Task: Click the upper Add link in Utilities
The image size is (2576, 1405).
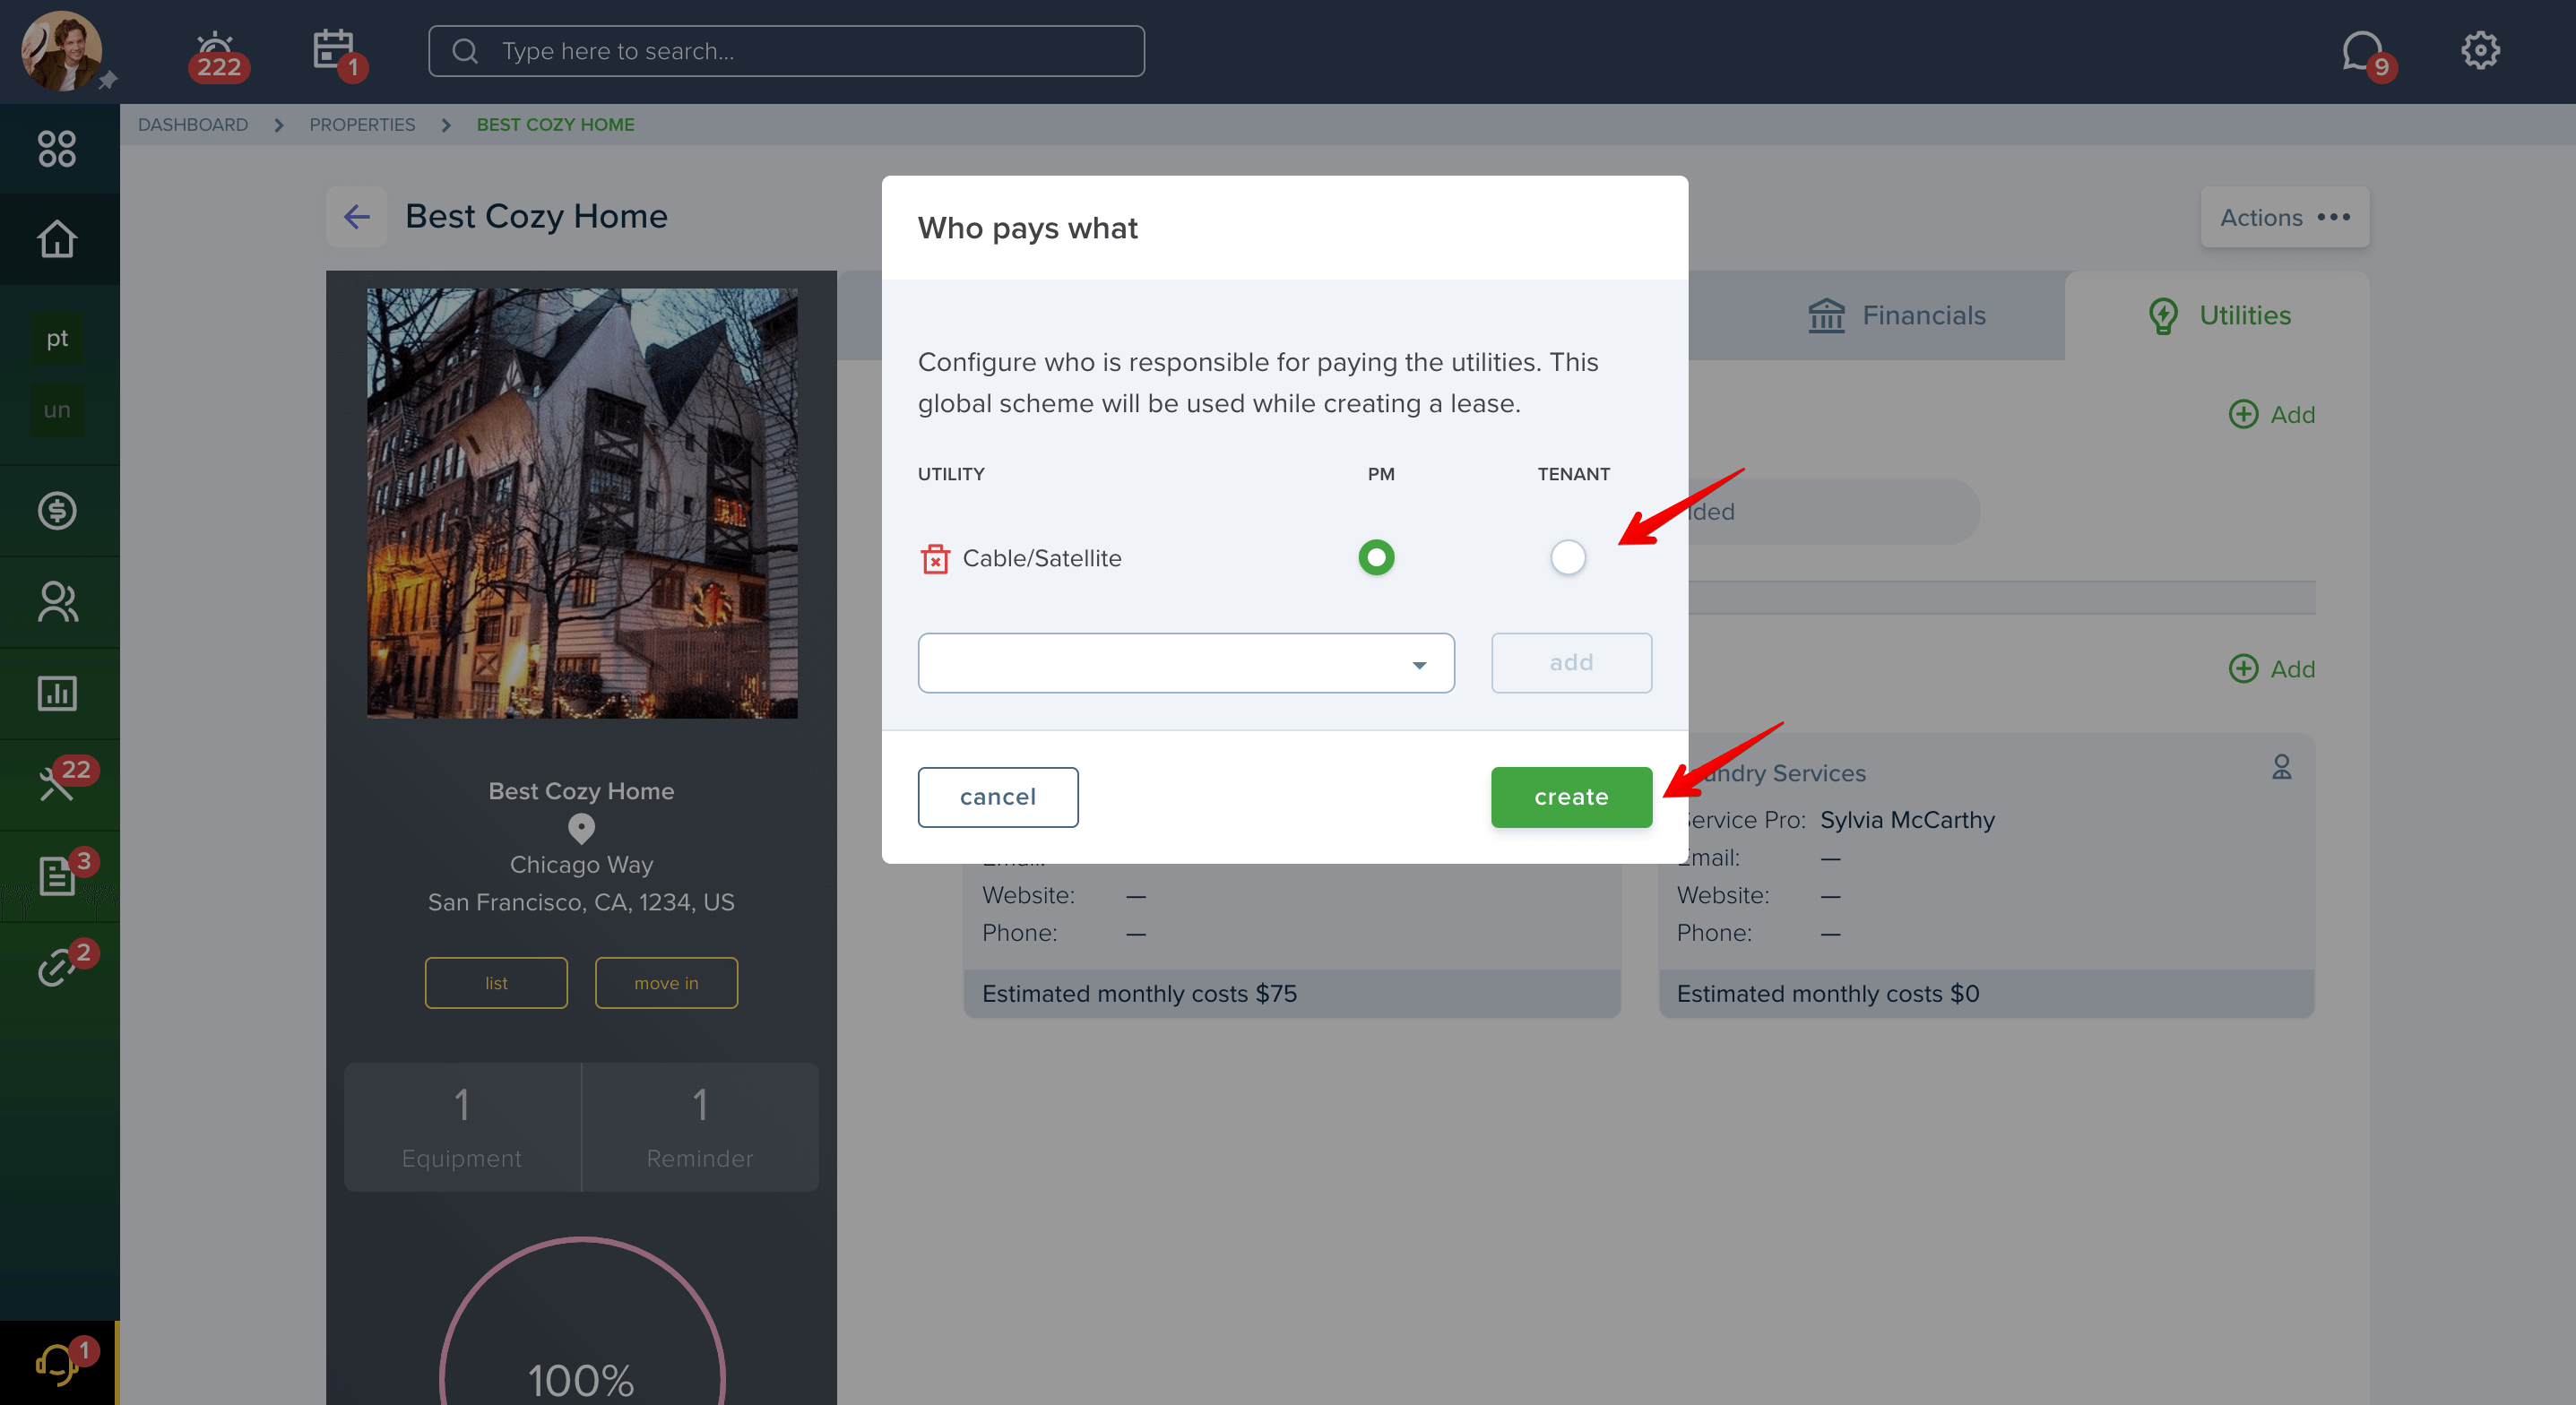Action: click(x=2271, y=414)
